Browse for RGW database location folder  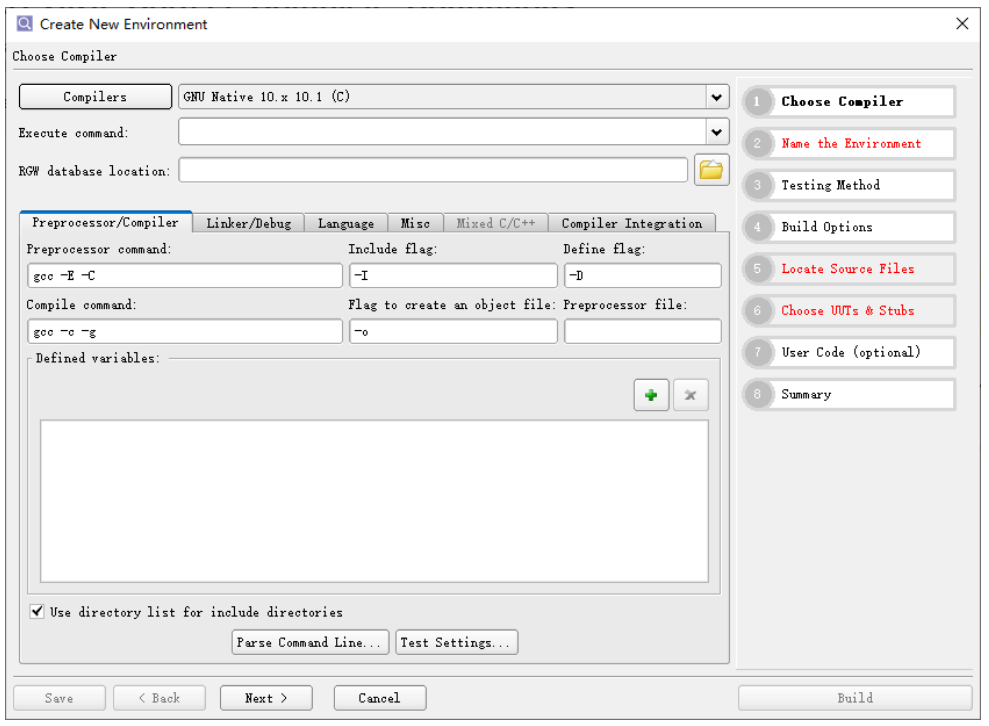click(x=711, y=170)
